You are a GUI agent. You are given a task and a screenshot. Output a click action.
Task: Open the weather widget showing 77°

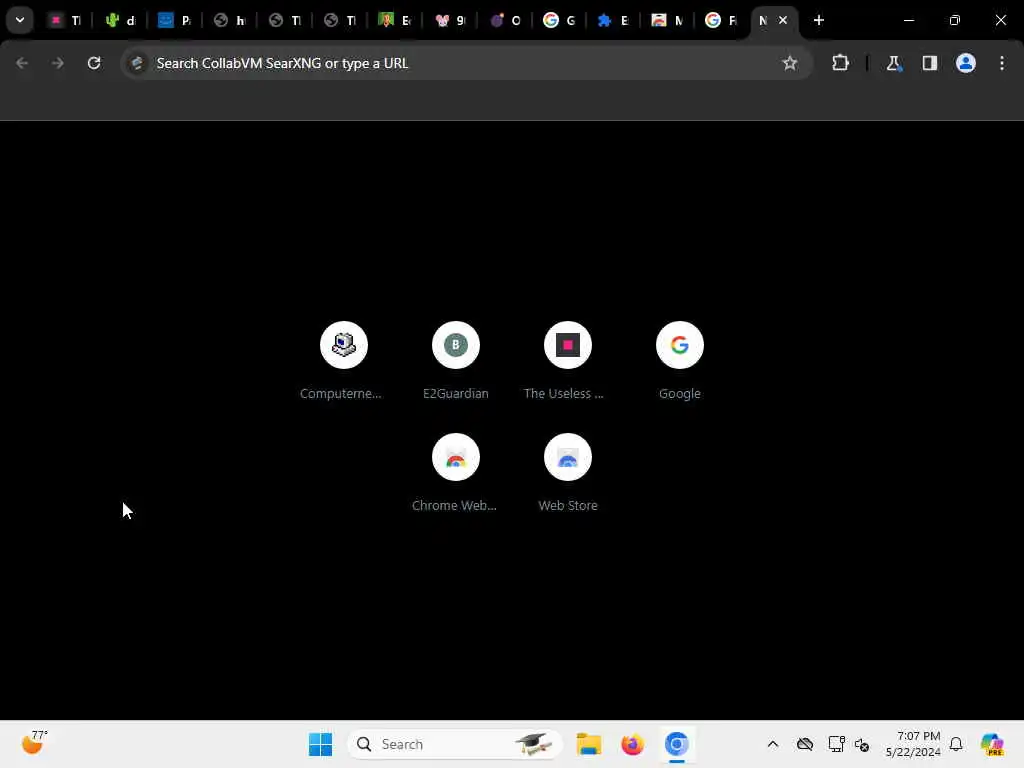tap(34, 743)
